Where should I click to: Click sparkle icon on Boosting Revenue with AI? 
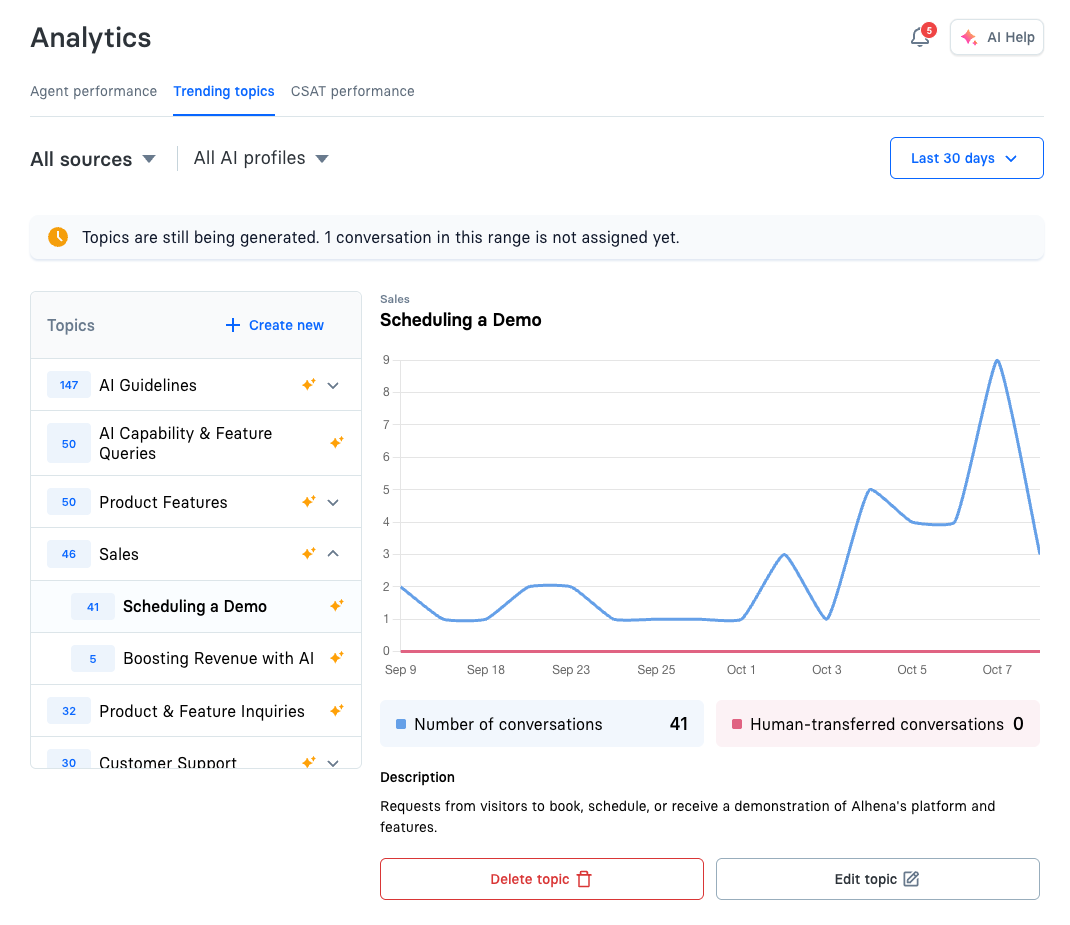pos(336,658)
